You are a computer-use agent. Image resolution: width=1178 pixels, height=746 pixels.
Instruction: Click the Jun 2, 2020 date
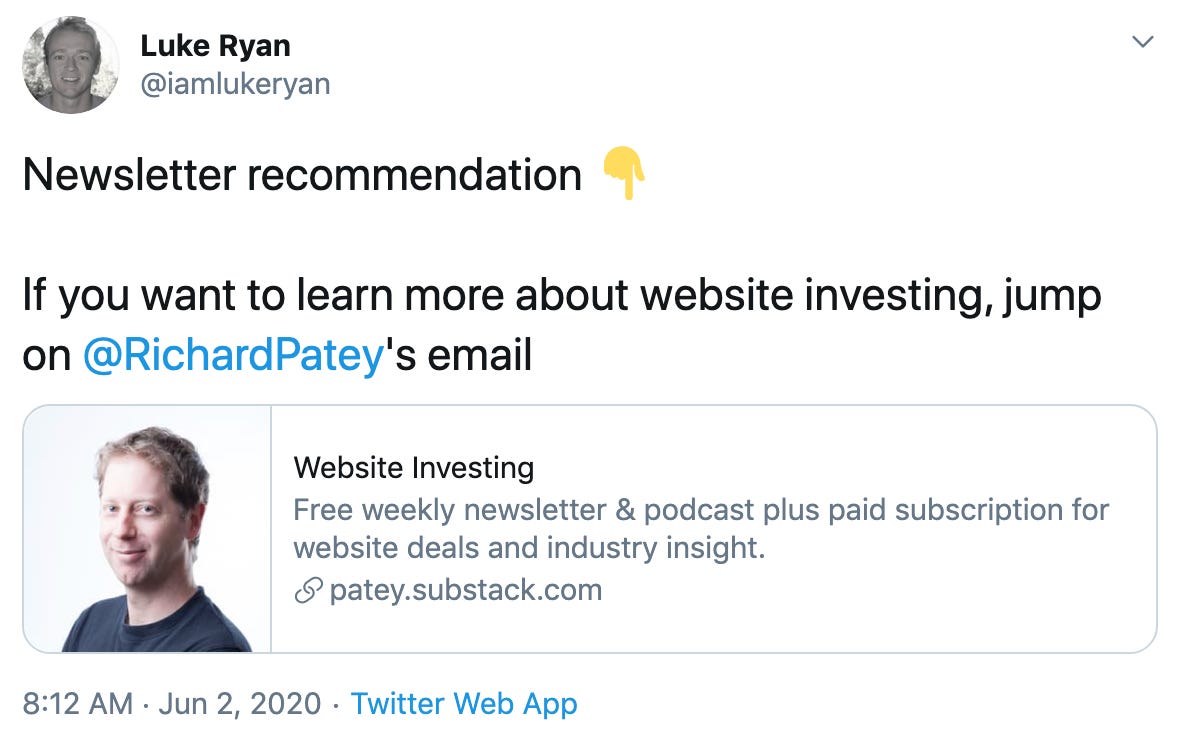pos(240,704)
